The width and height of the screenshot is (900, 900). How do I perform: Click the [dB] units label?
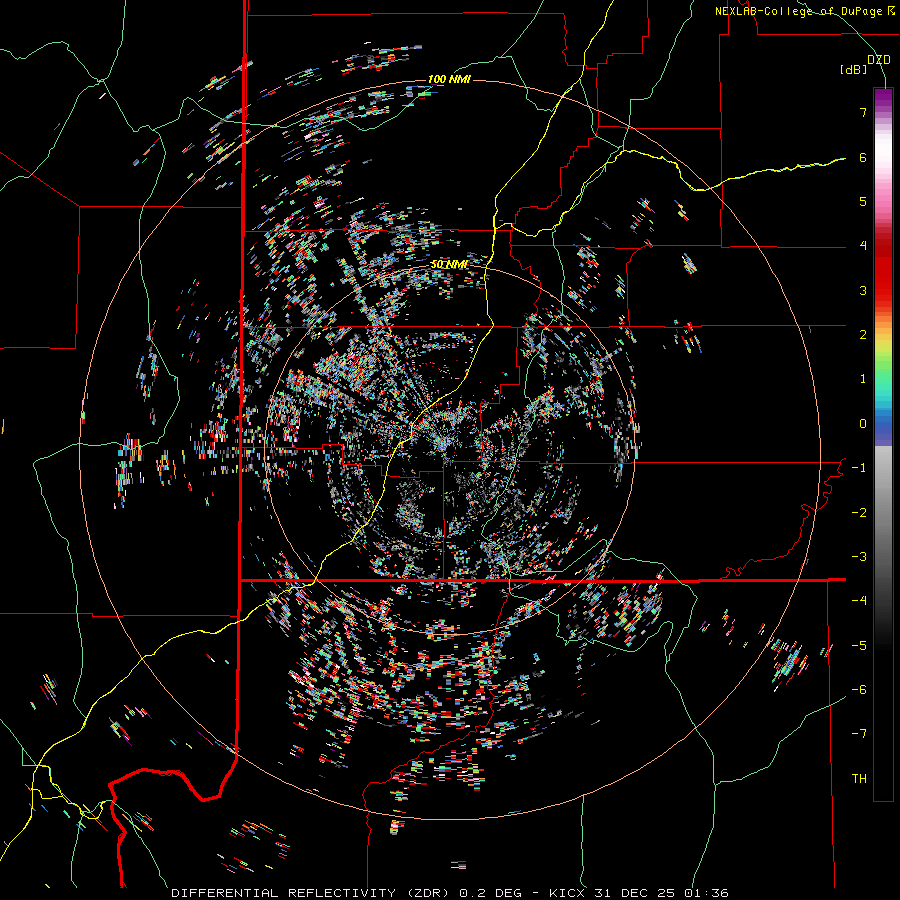click(x=854, y=70)
